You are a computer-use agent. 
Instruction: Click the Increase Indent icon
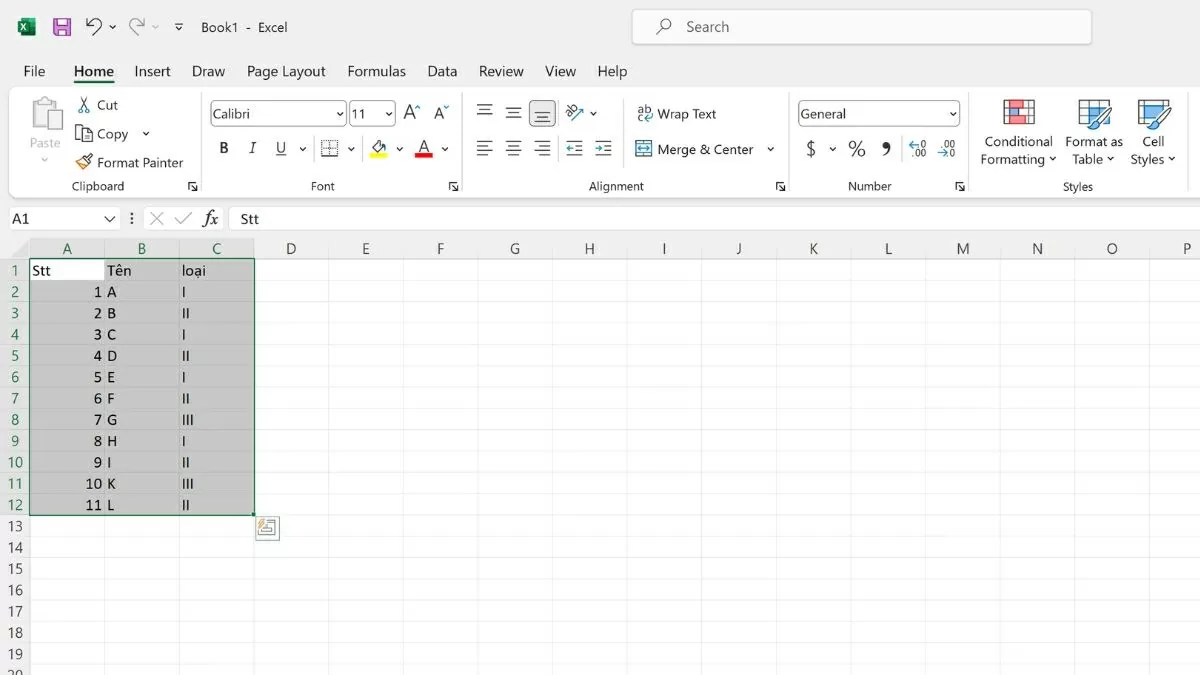point(603,149)
